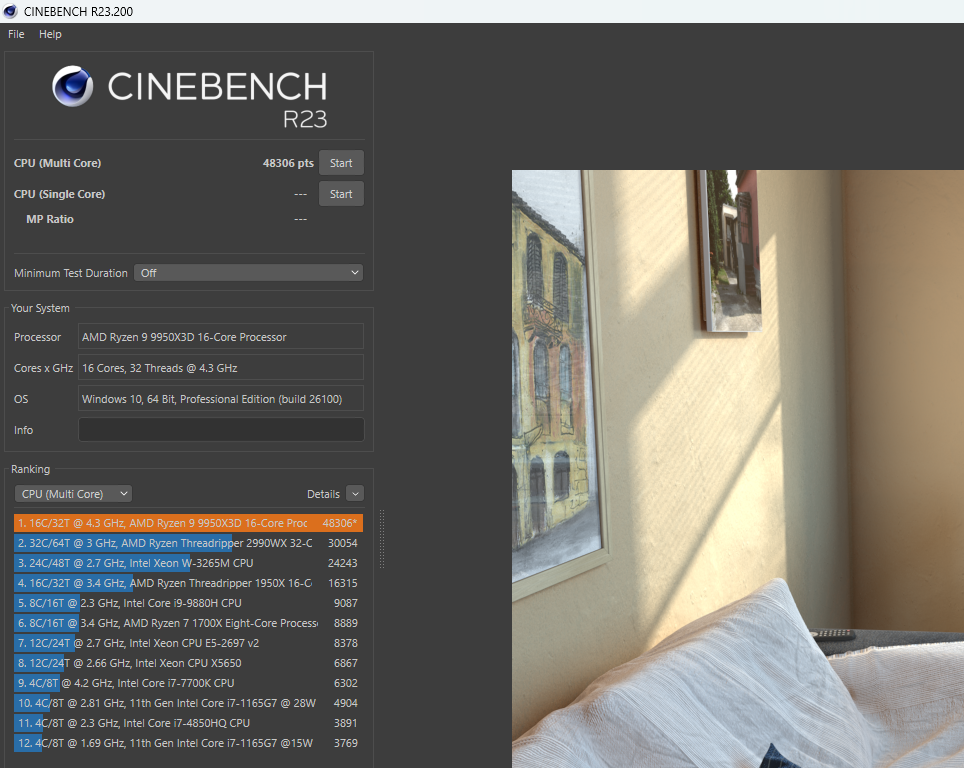Viewport: 964px width, 768px height.
Task: Click the dotted panel splitter handle
Action: [x=382, y=539]
